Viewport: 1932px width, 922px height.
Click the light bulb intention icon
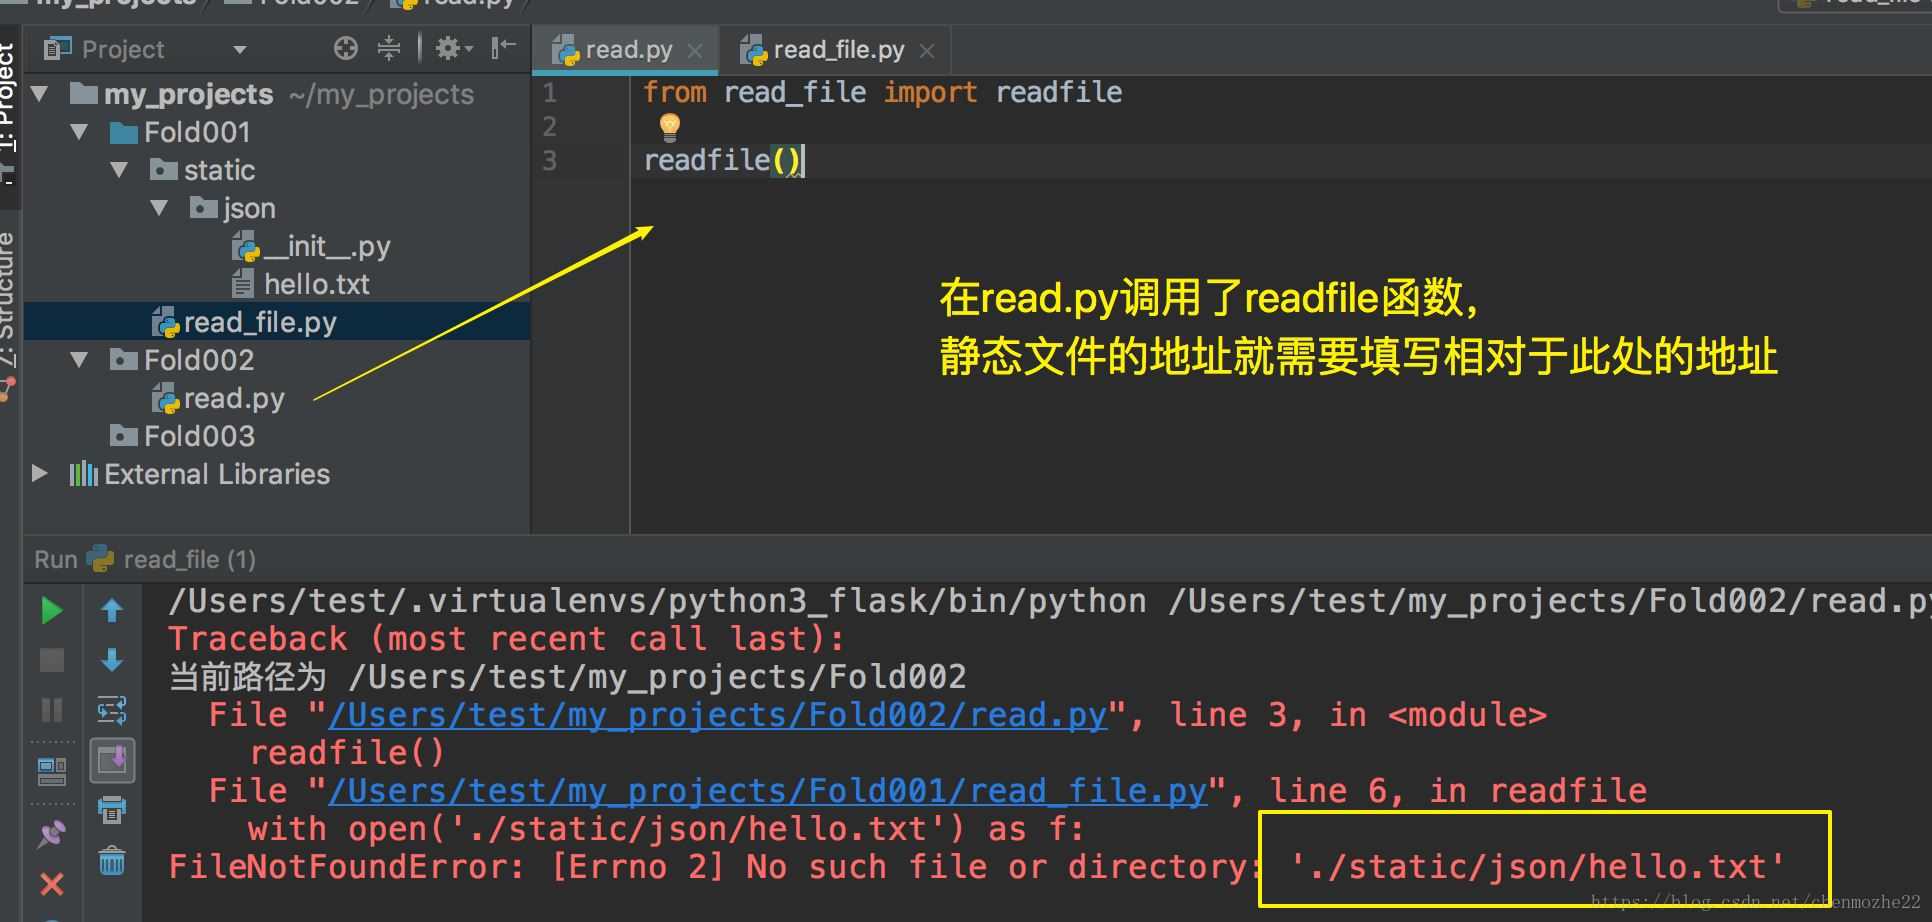[669, 127]
